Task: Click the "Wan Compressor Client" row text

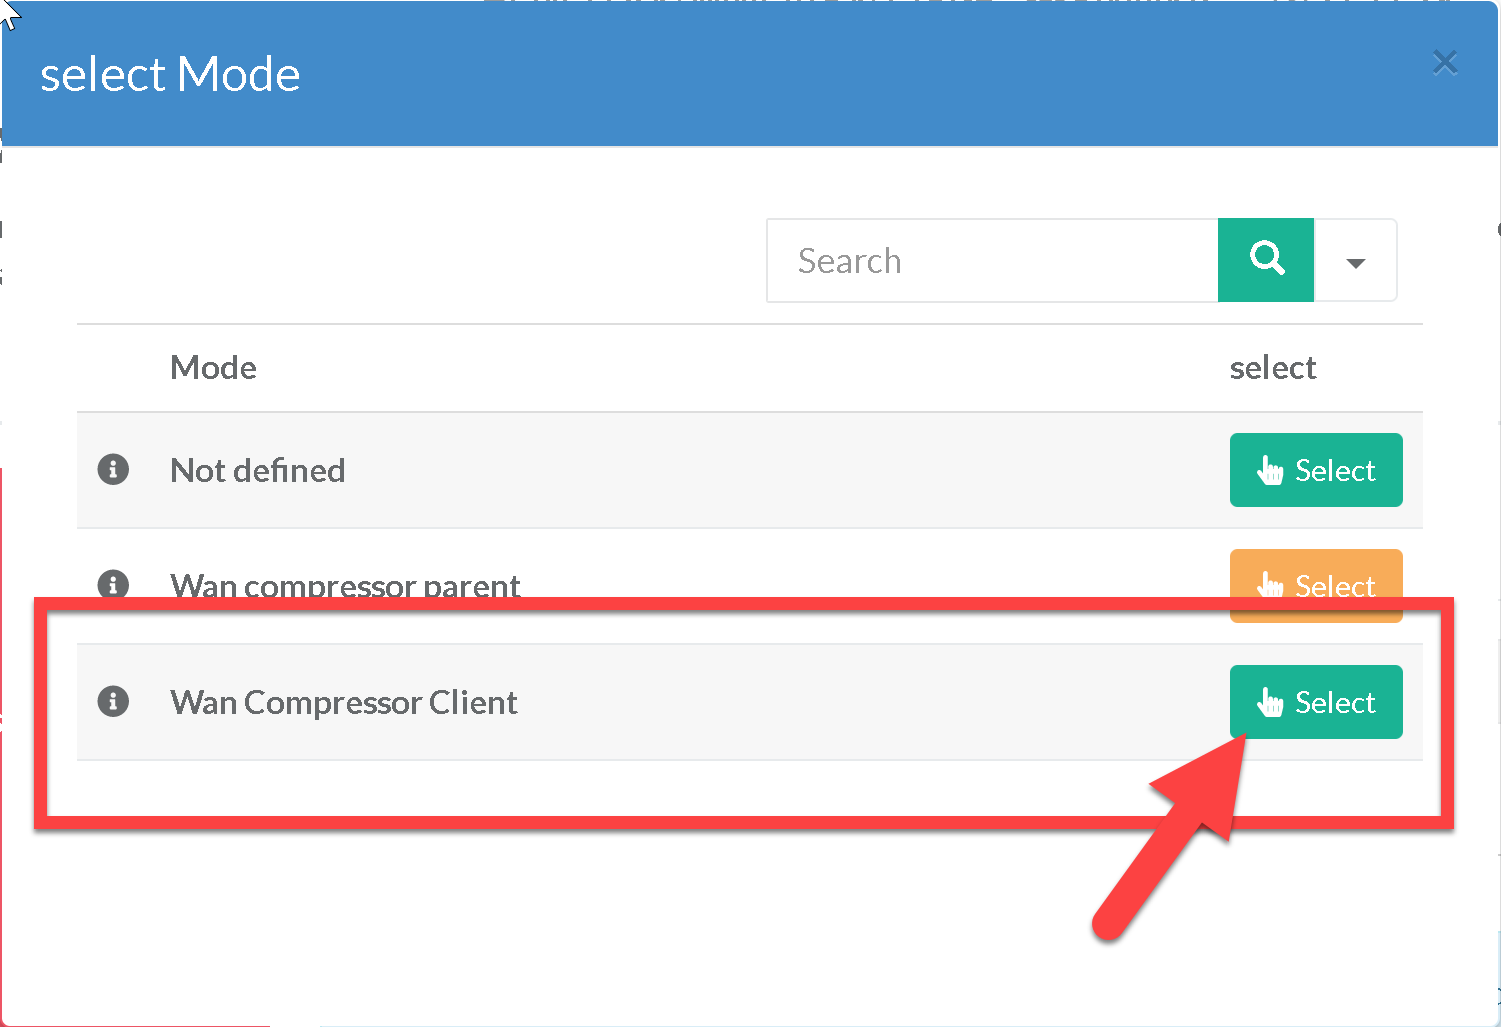Action: click(344, 702)
